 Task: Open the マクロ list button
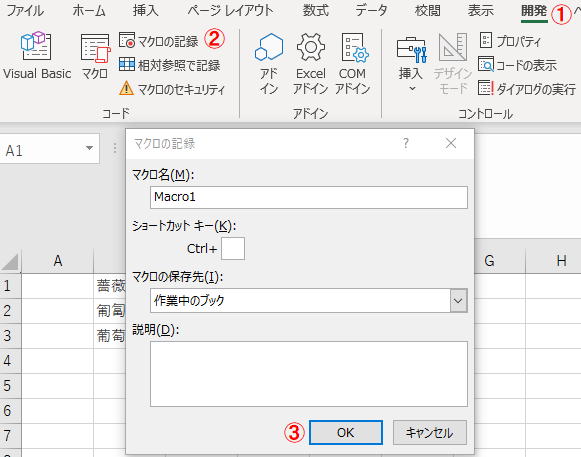(95, 56)
